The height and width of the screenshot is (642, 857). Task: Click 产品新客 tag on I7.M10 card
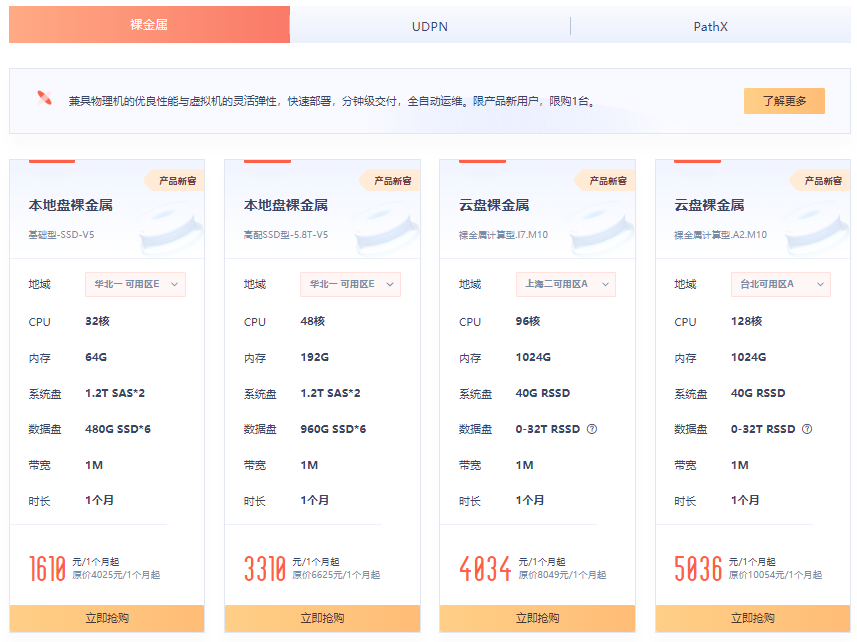pos(606,181)
